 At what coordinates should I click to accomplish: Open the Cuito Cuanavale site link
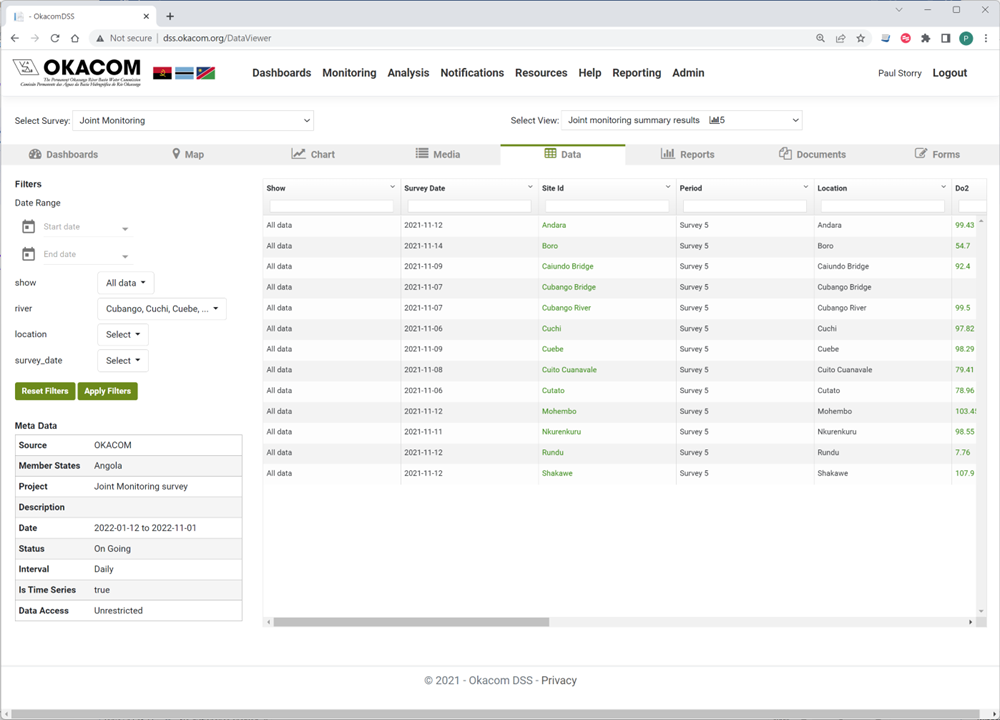[569, 370]
